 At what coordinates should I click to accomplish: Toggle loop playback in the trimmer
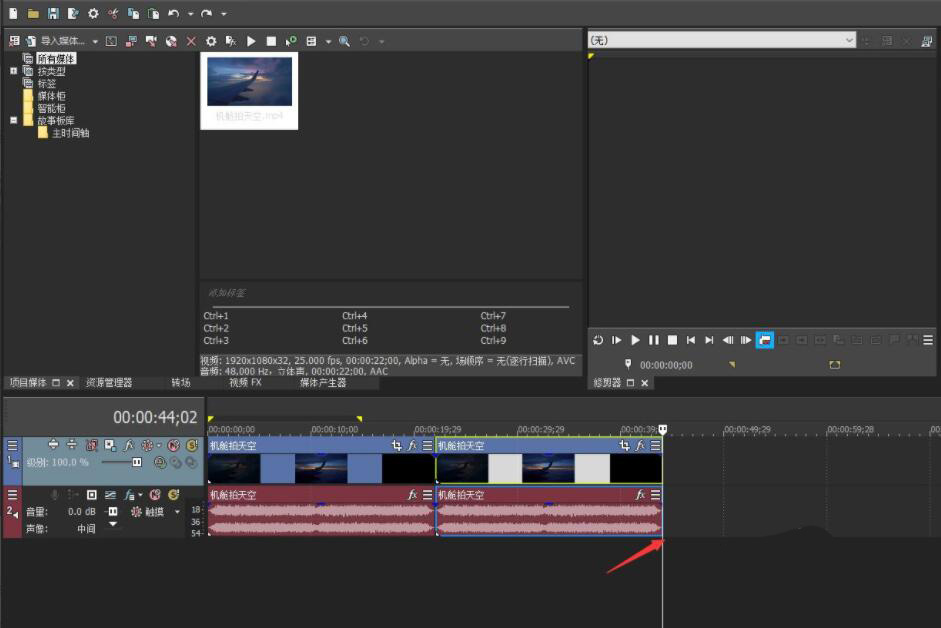pyautogui.click(x=598, y=340)
